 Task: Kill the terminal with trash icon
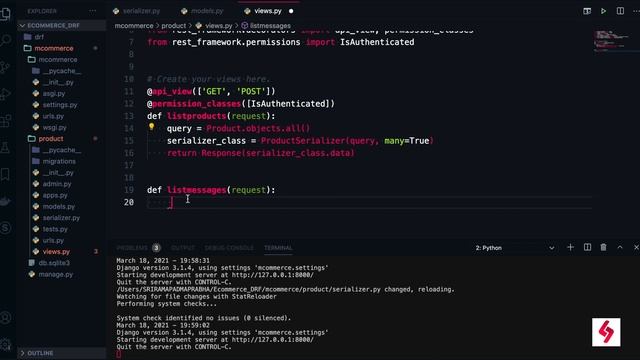(x=603, y=247)
